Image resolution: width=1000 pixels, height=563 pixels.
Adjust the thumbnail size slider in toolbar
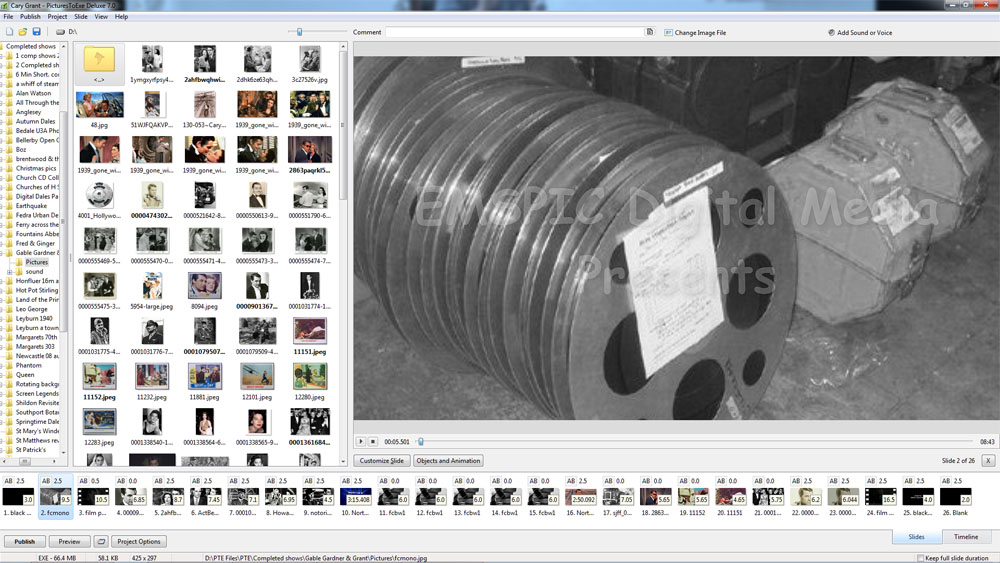[299, 31]
